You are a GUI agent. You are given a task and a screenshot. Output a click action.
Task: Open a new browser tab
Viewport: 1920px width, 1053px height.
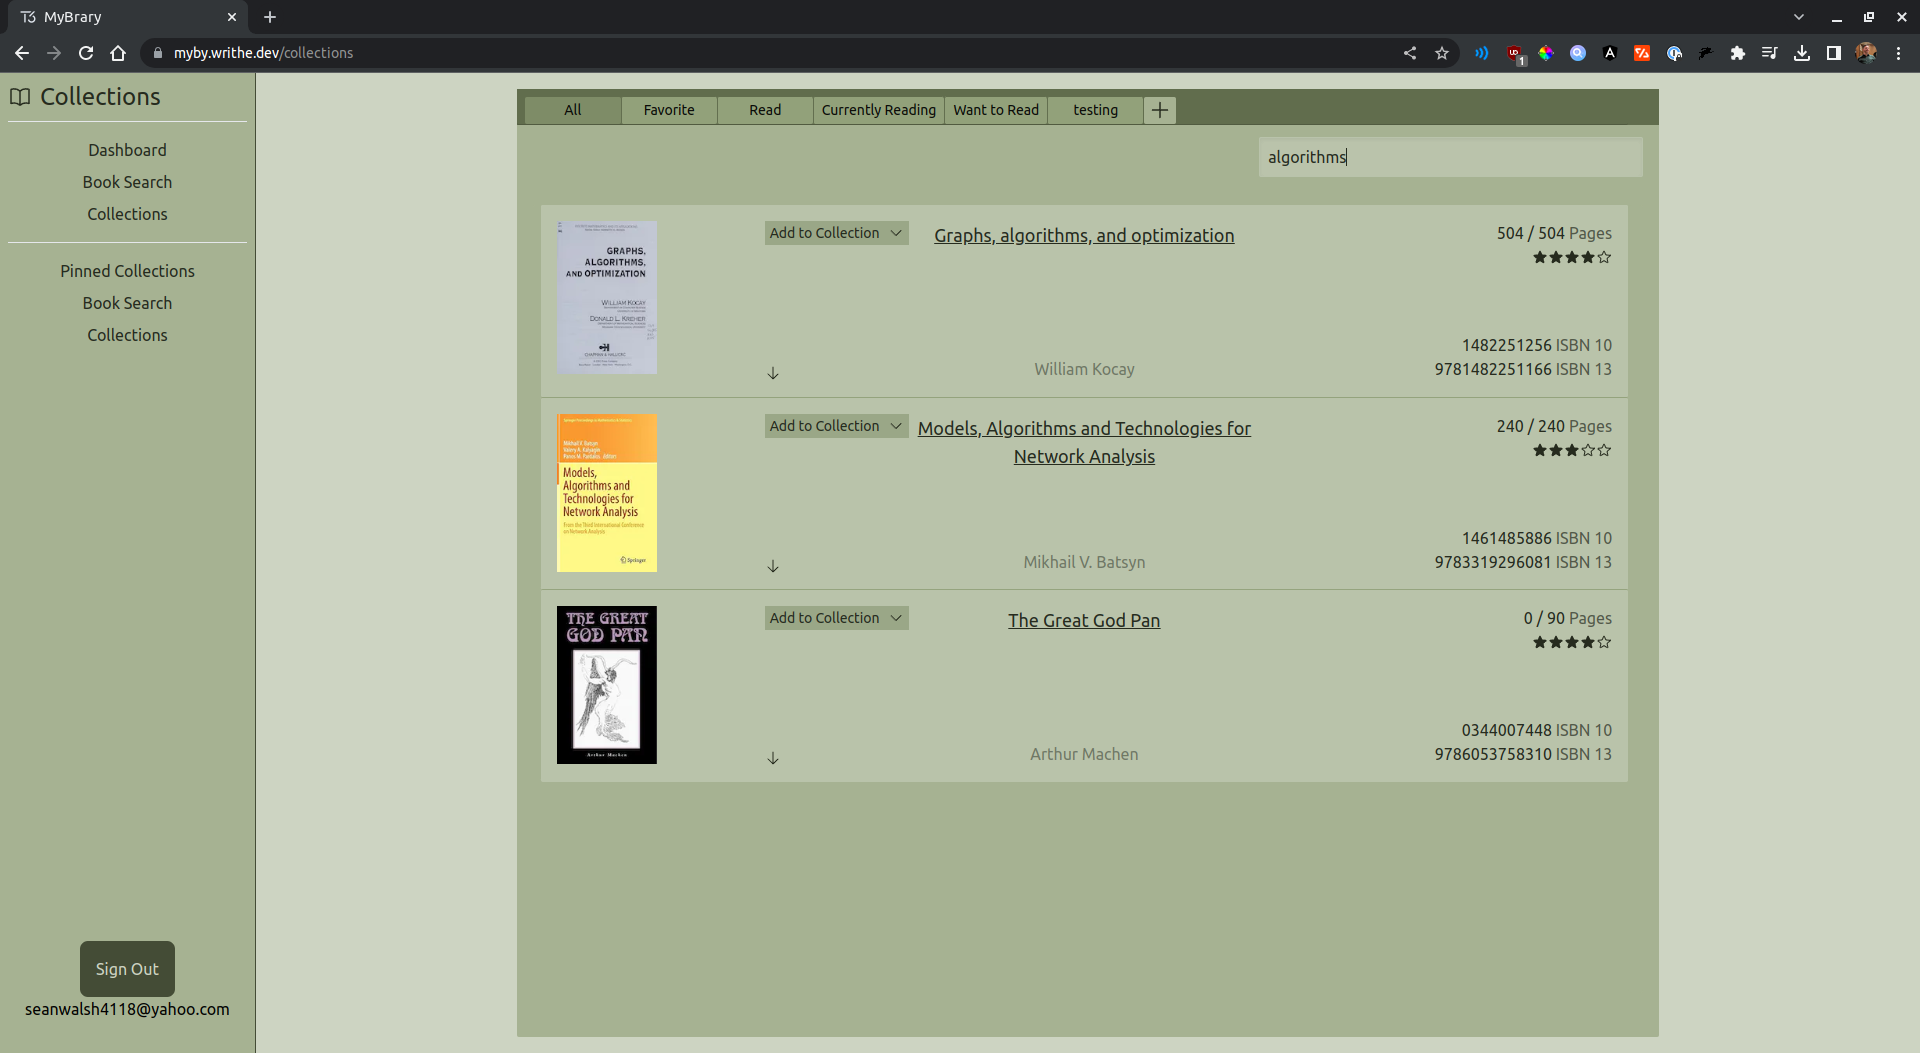[x=270, y=17]
